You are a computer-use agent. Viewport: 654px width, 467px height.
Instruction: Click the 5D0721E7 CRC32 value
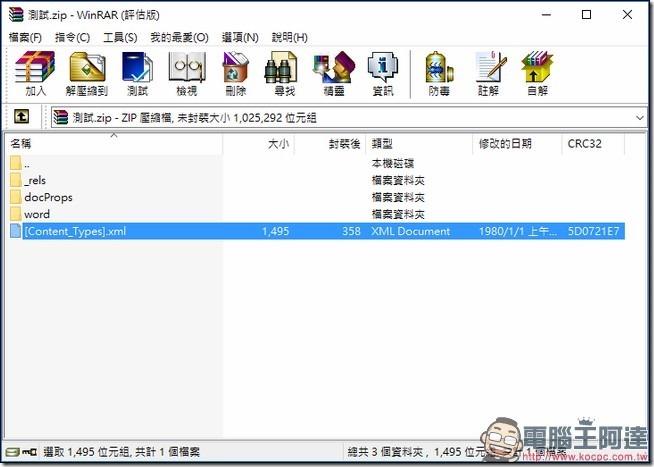point(594,231)
